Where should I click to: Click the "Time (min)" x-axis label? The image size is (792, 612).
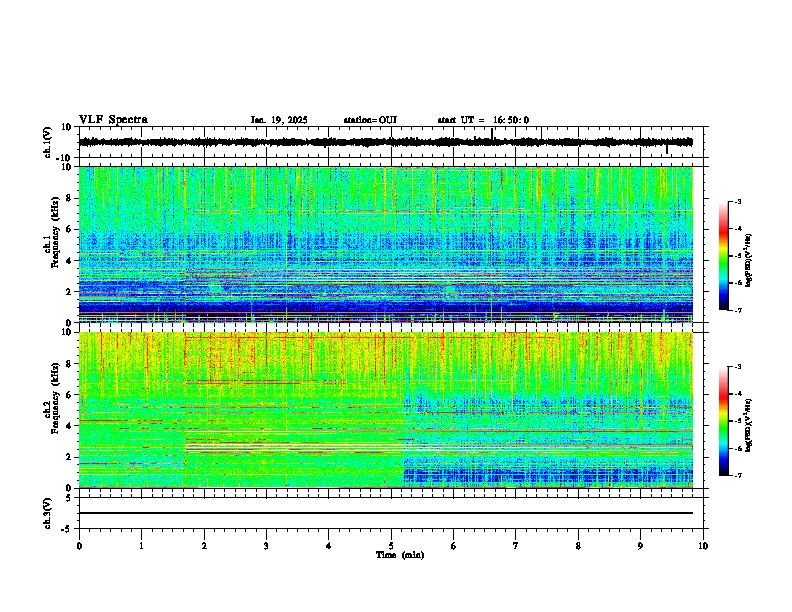point(400,555)
